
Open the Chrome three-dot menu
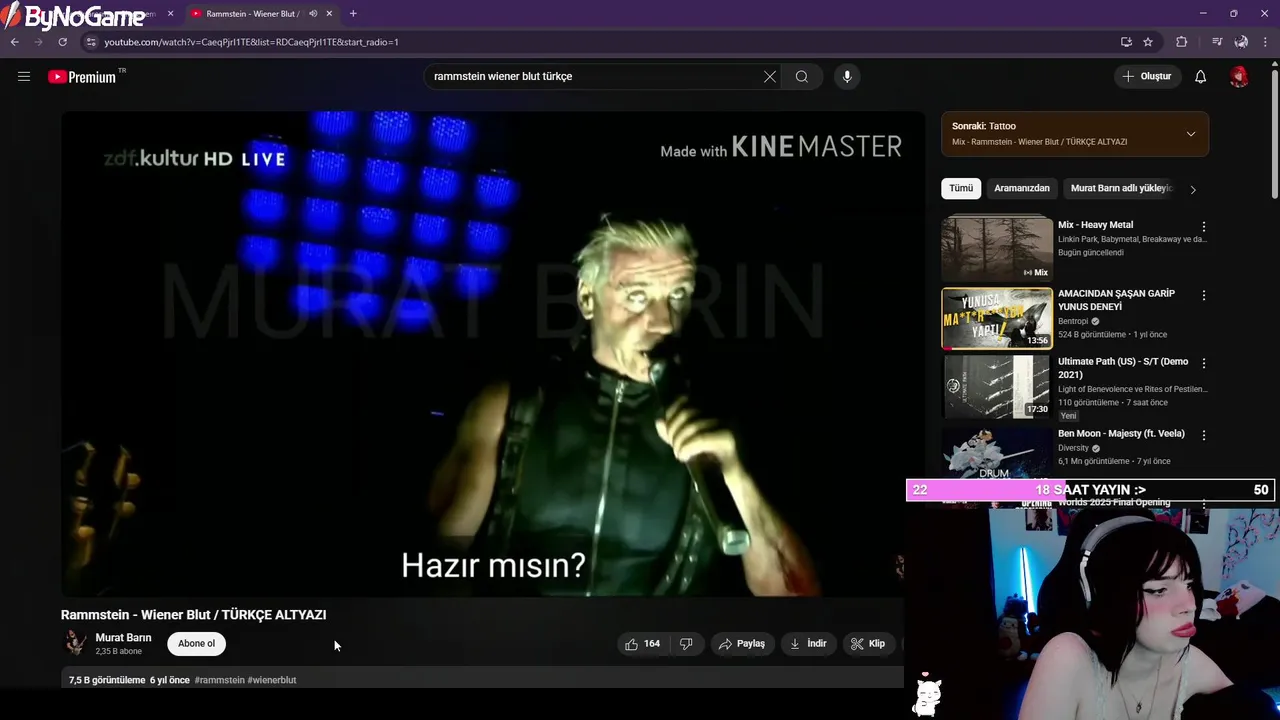click(x=1265, y=42)
